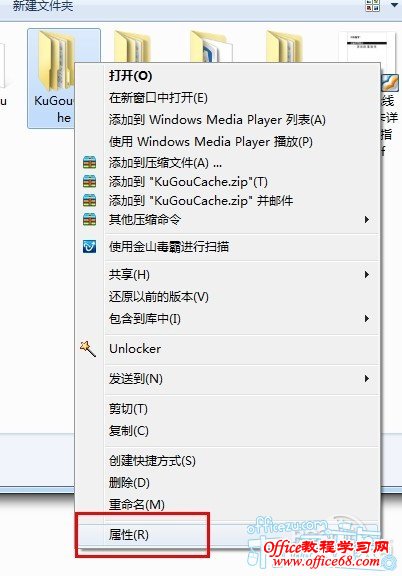402x576 pixels.
Task: Expand the 发送到(N) submenu arrow
Action: click(x=366, y=378)
